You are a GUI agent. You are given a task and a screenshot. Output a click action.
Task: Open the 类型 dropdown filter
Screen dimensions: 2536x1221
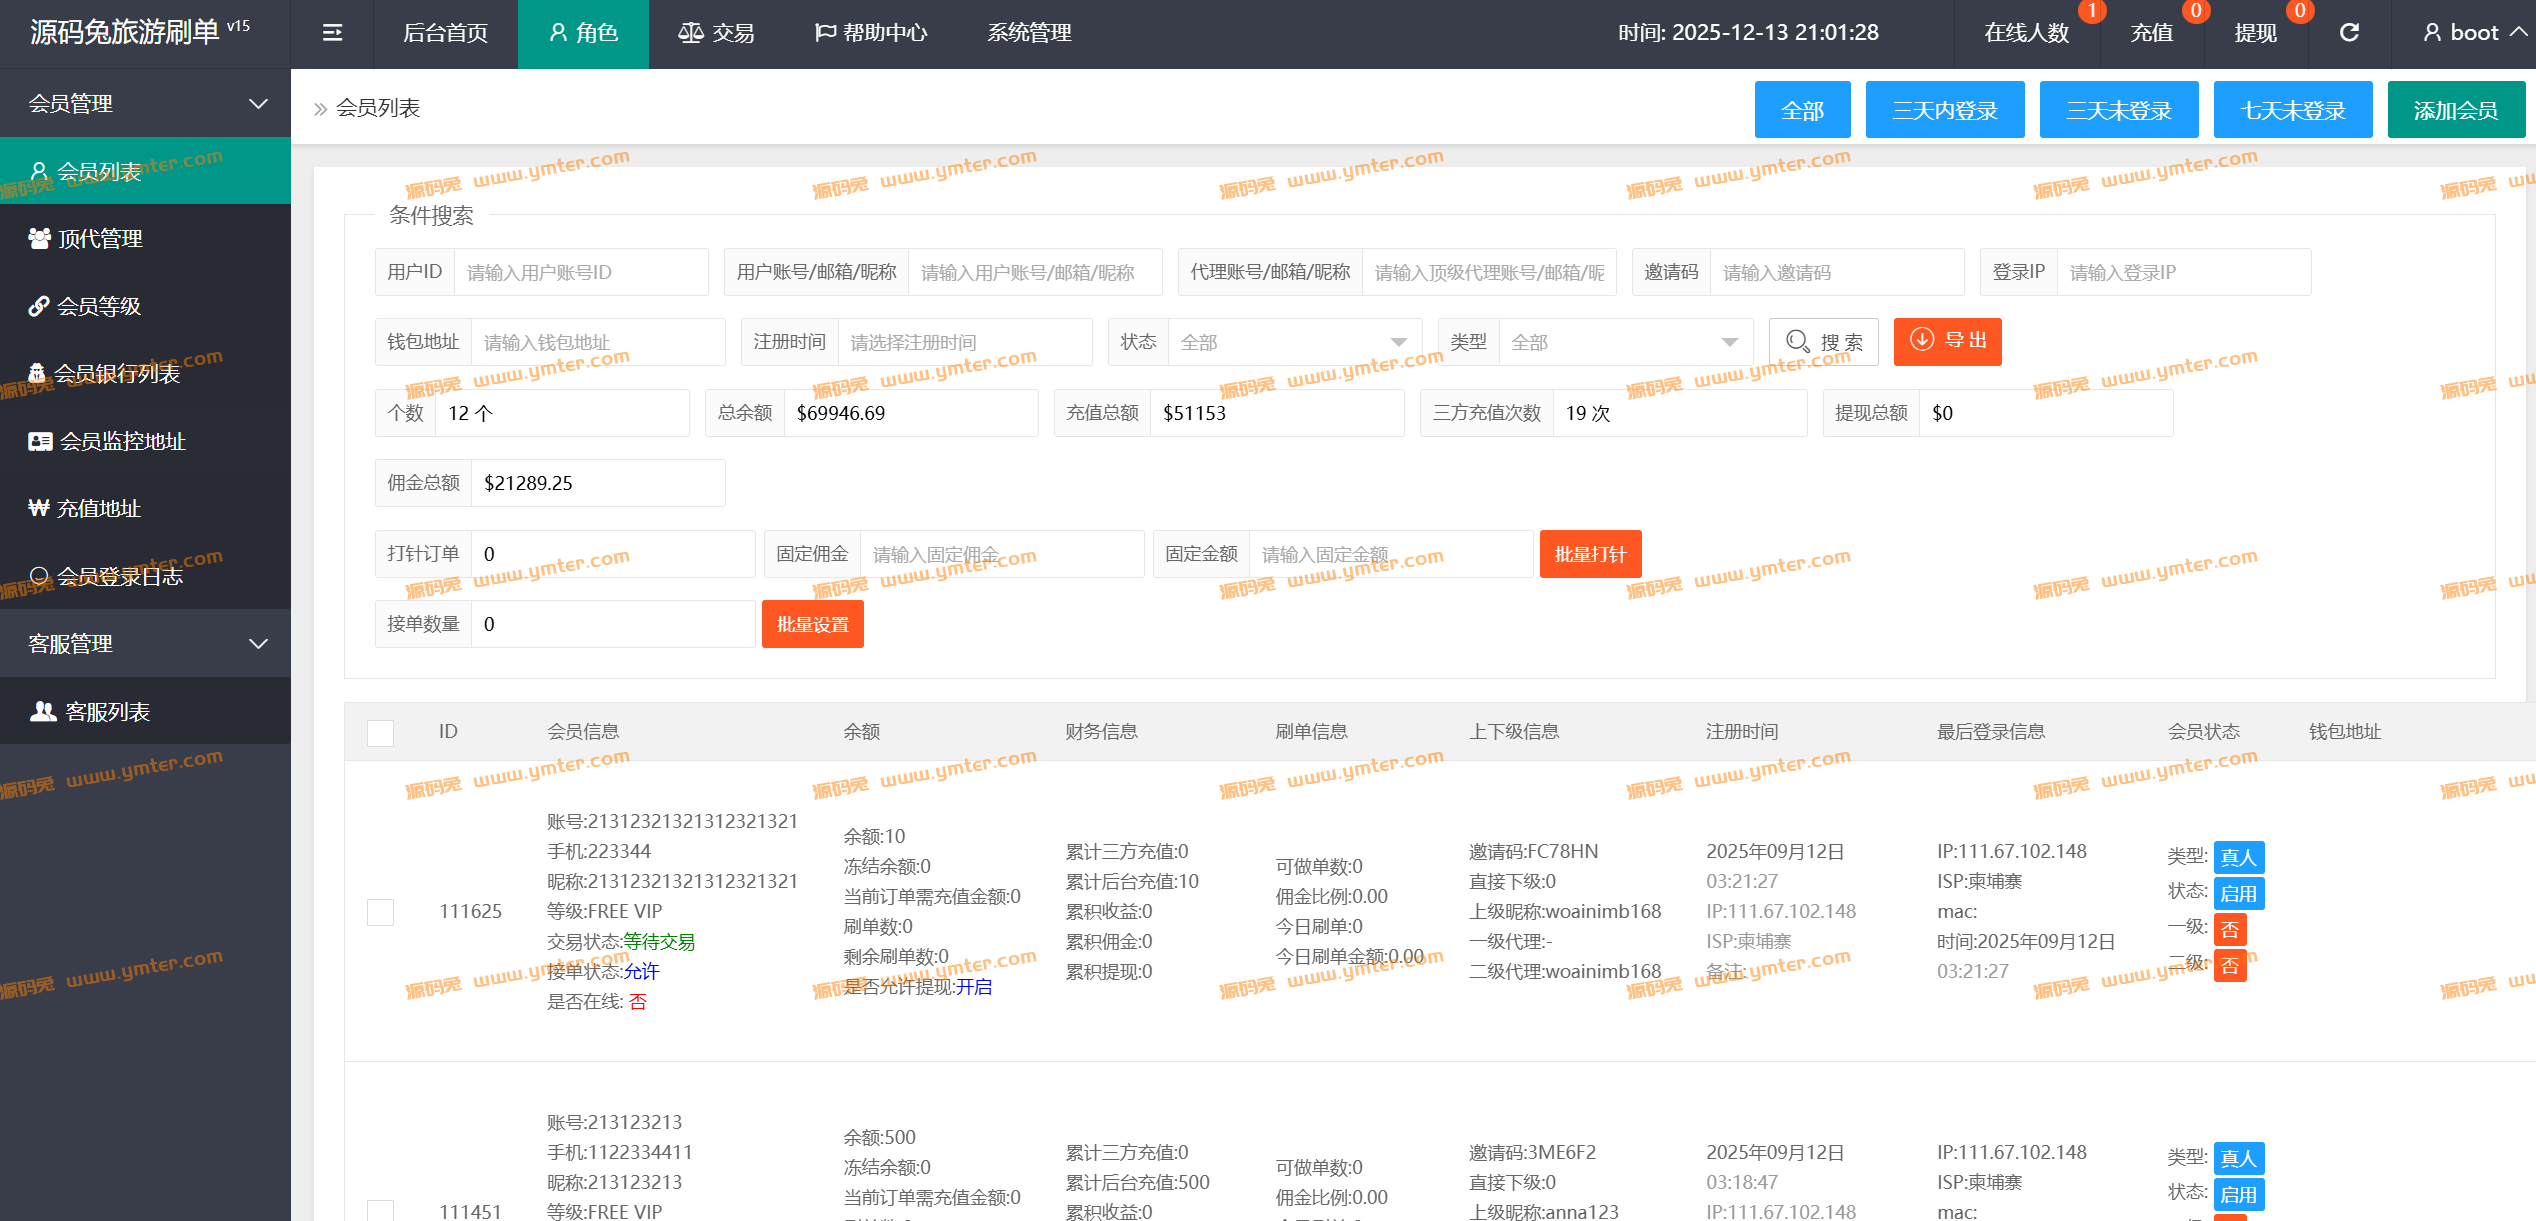1625,343
